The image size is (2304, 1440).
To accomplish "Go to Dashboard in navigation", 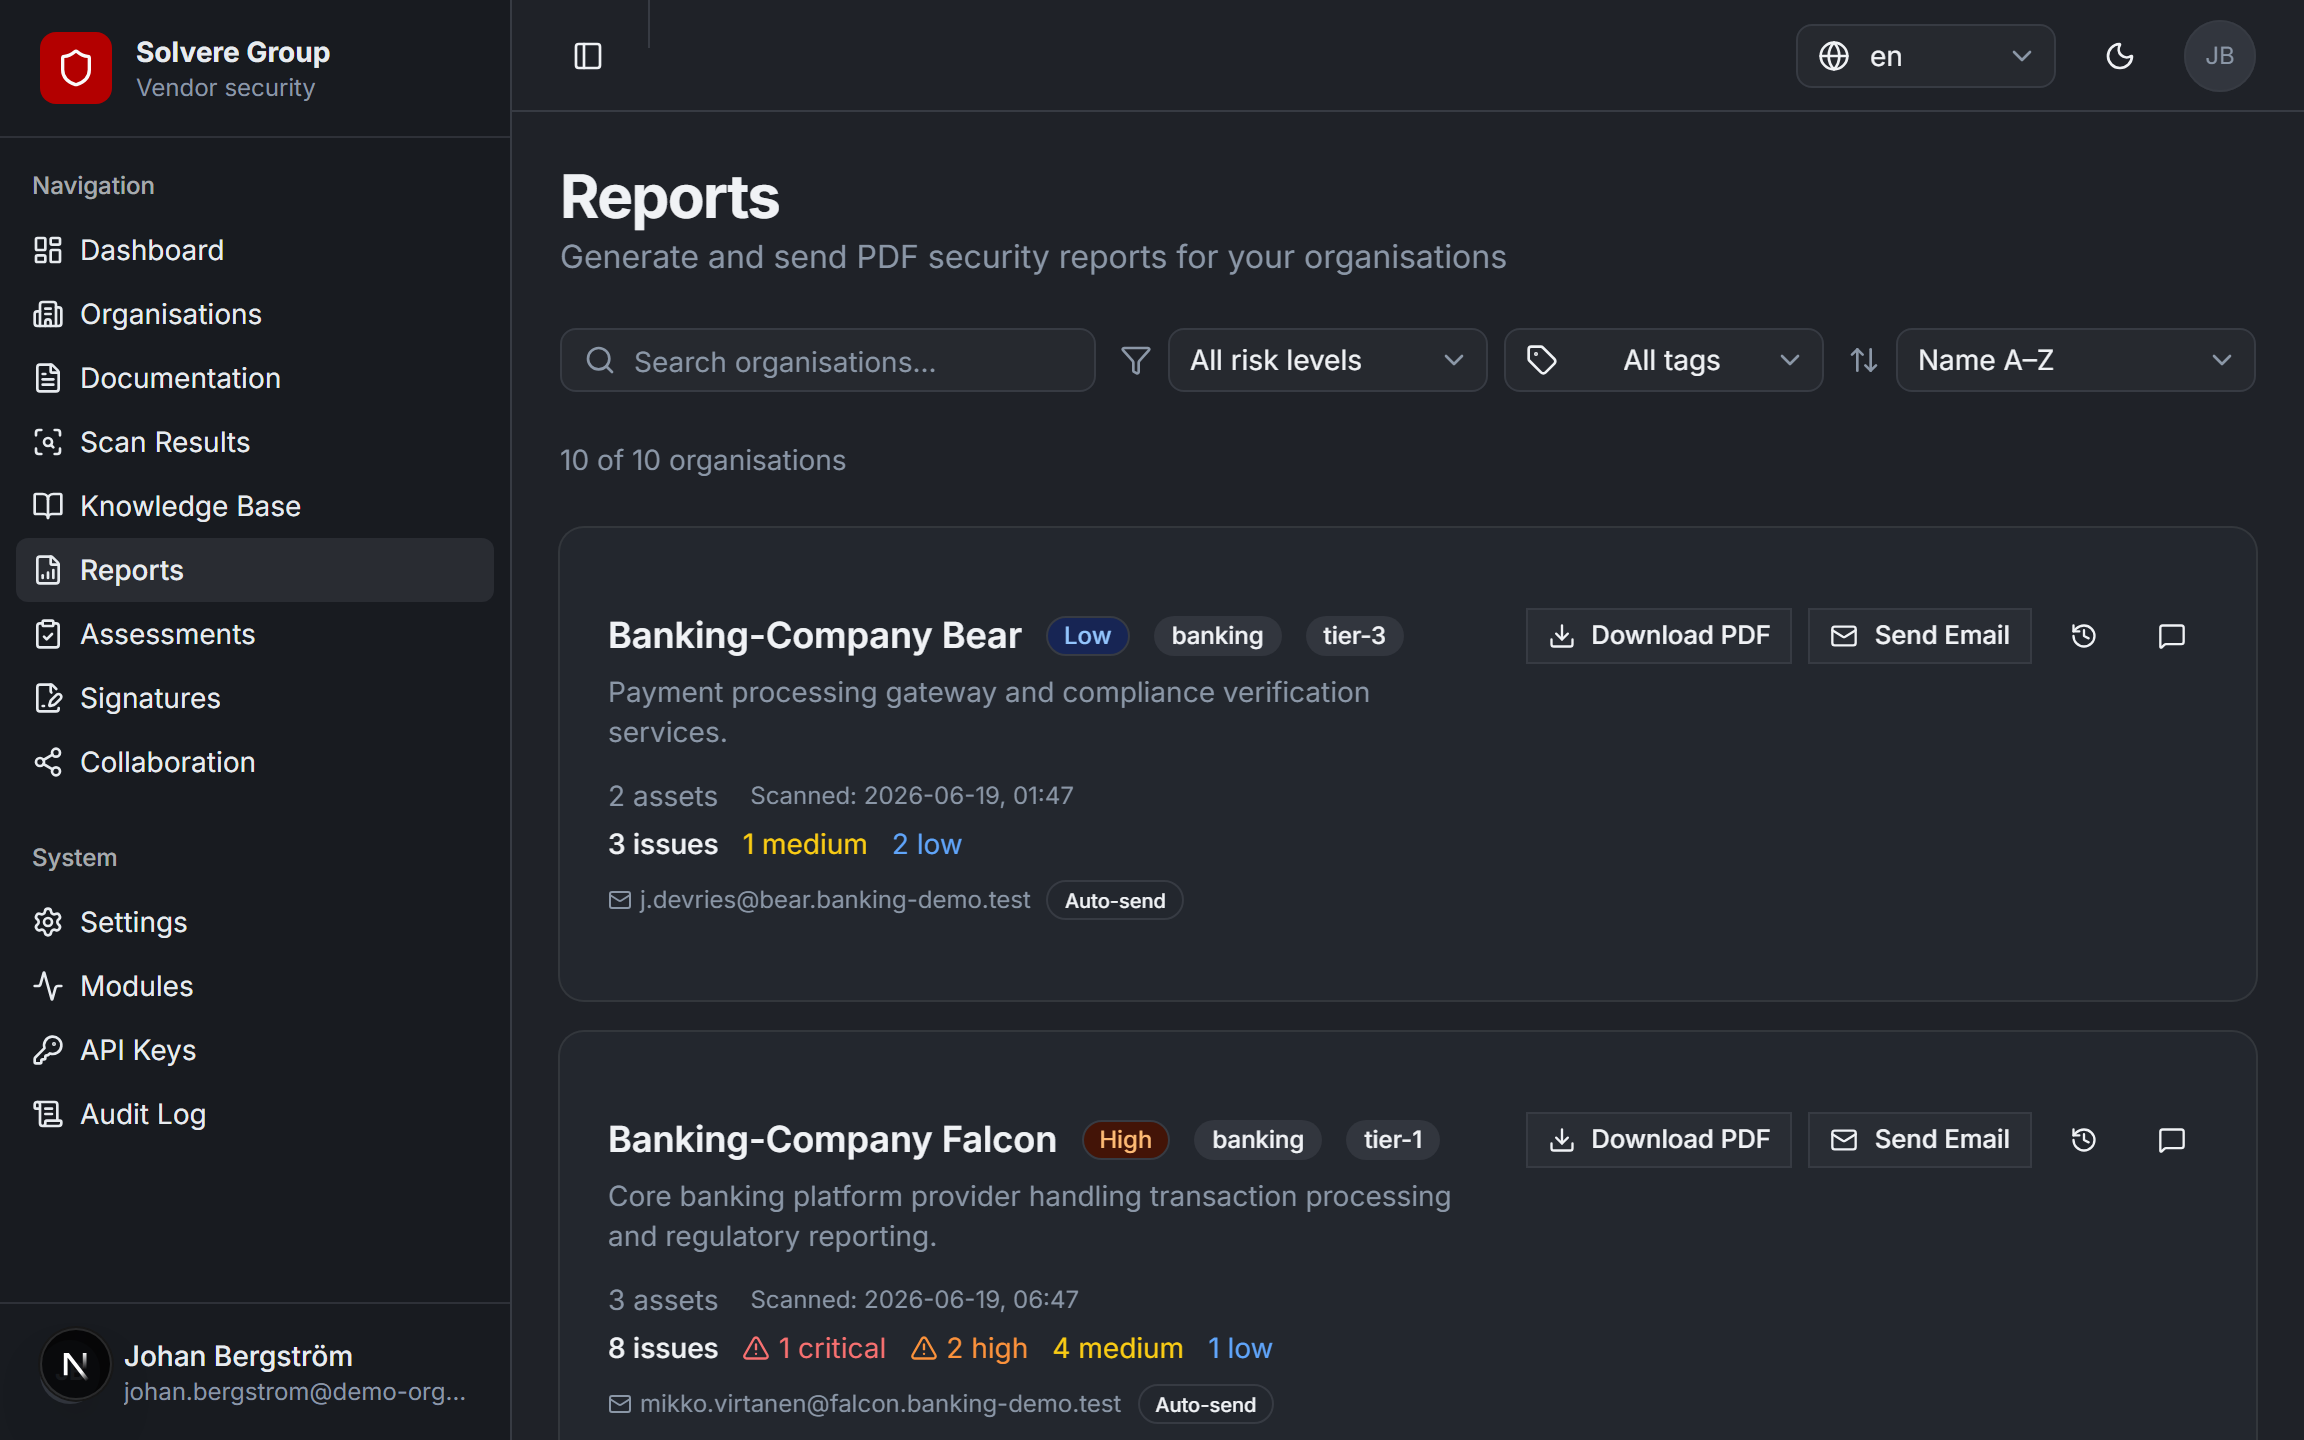I will (x=255, y=250).
